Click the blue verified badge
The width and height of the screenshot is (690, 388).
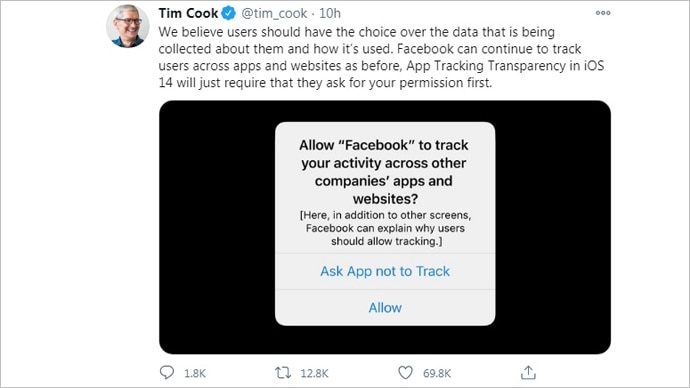tap(228, 13)
